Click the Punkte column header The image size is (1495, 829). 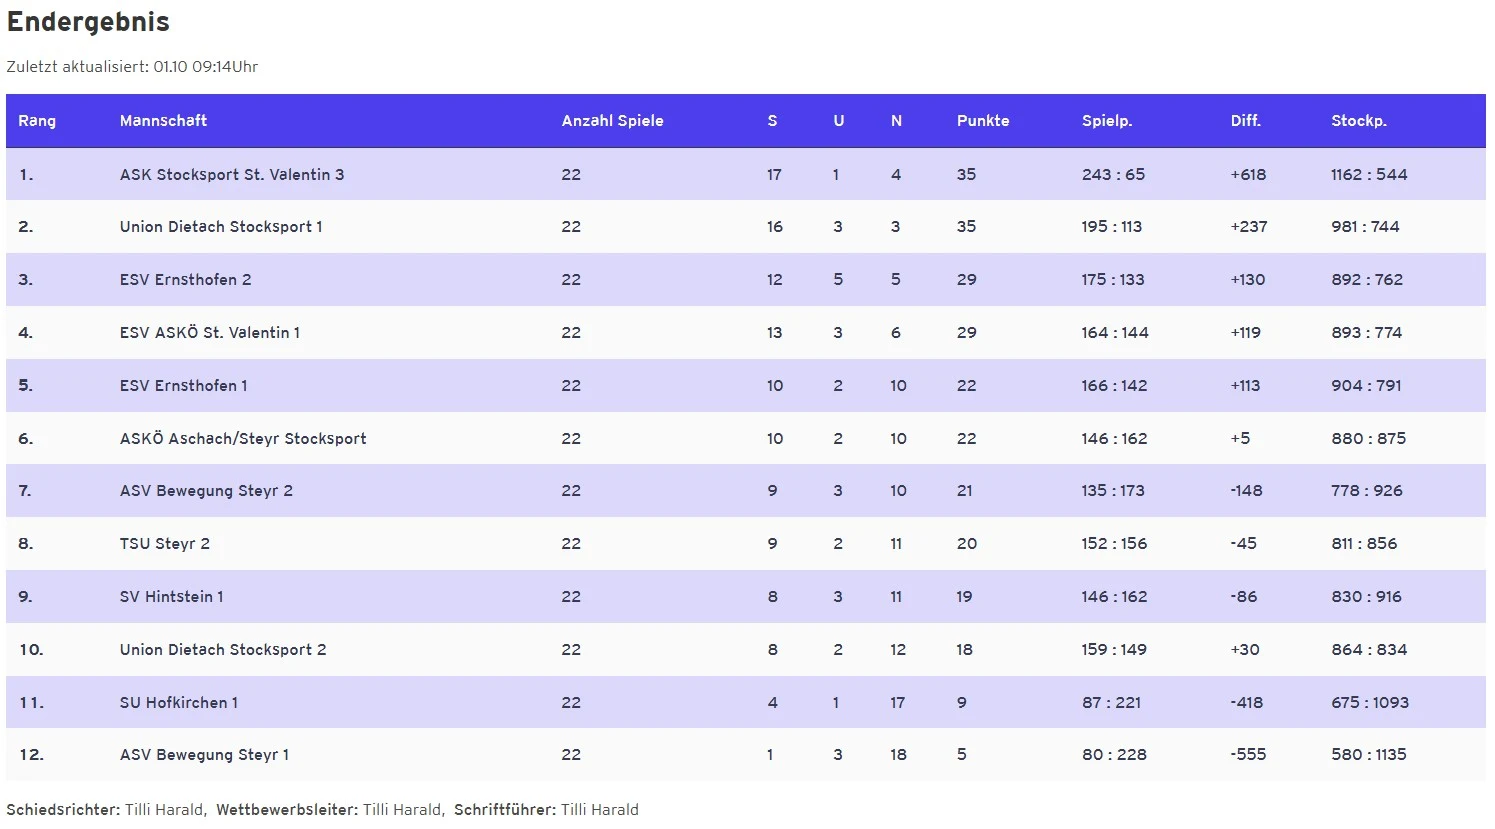coord(983,121)
